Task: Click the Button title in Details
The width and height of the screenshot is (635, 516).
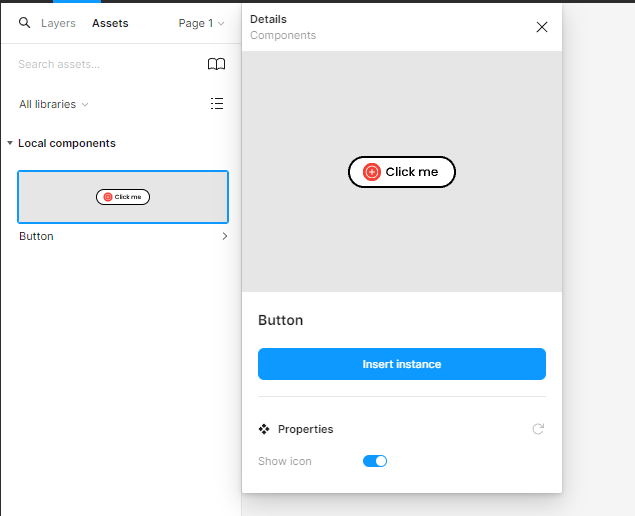Action: pyautogui.click(x=281, y=320)
